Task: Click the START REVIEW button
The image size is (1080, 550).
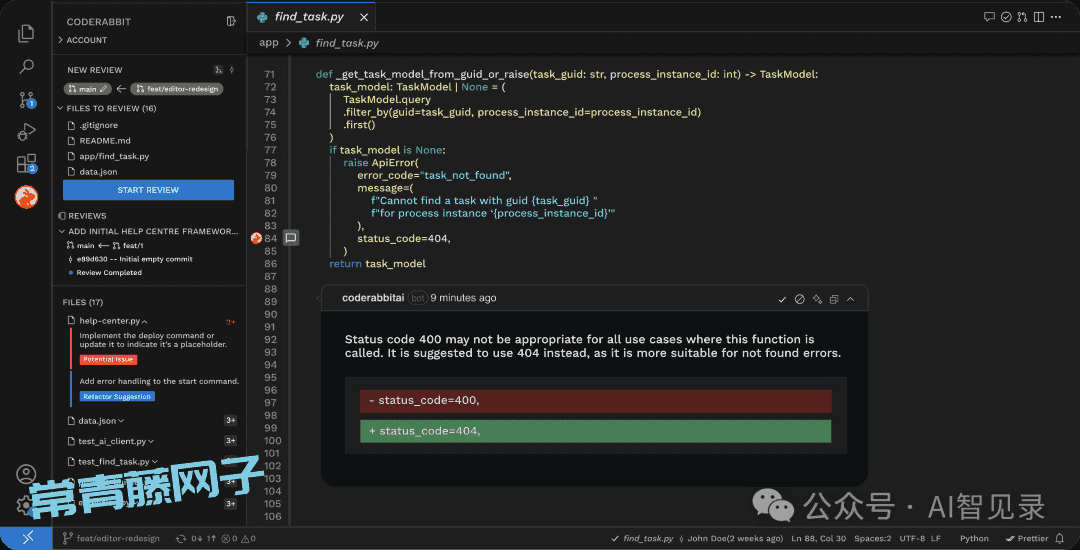Action: 148,190
